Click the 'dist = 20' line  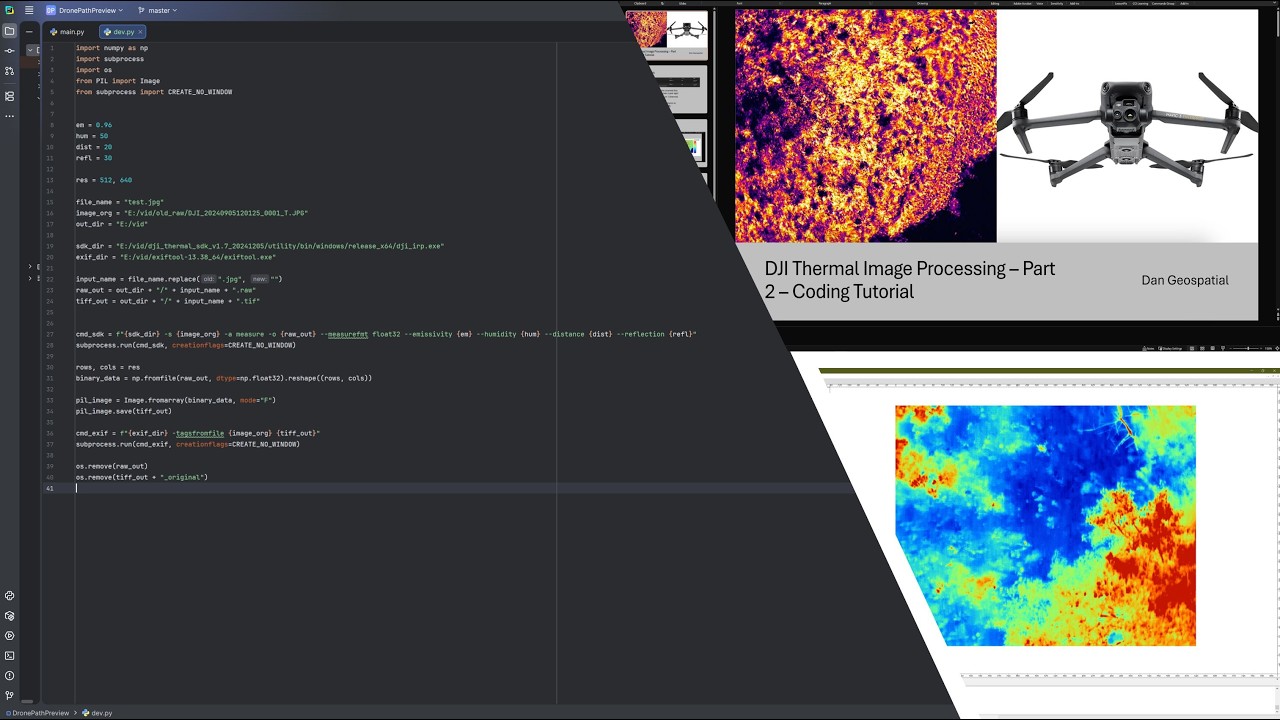pyautogui.click(x=94, y=147)
